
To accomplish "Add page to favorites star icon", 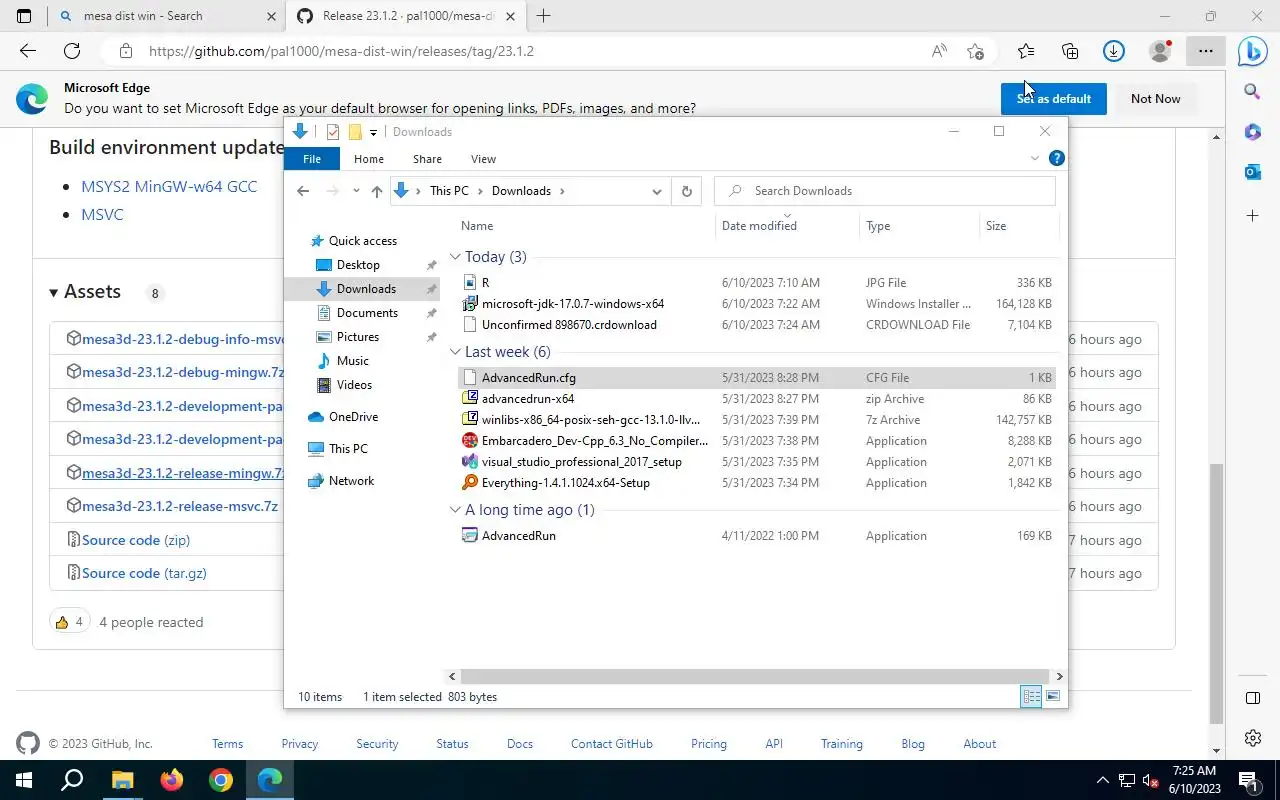I will [x=976, y=51].
